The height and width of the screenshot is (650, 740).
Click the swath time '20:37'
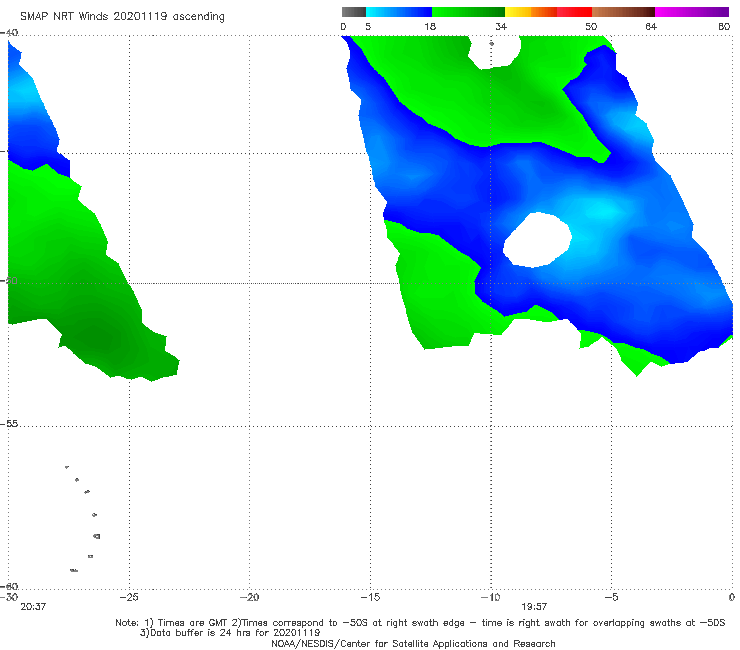tap(33, 607)
